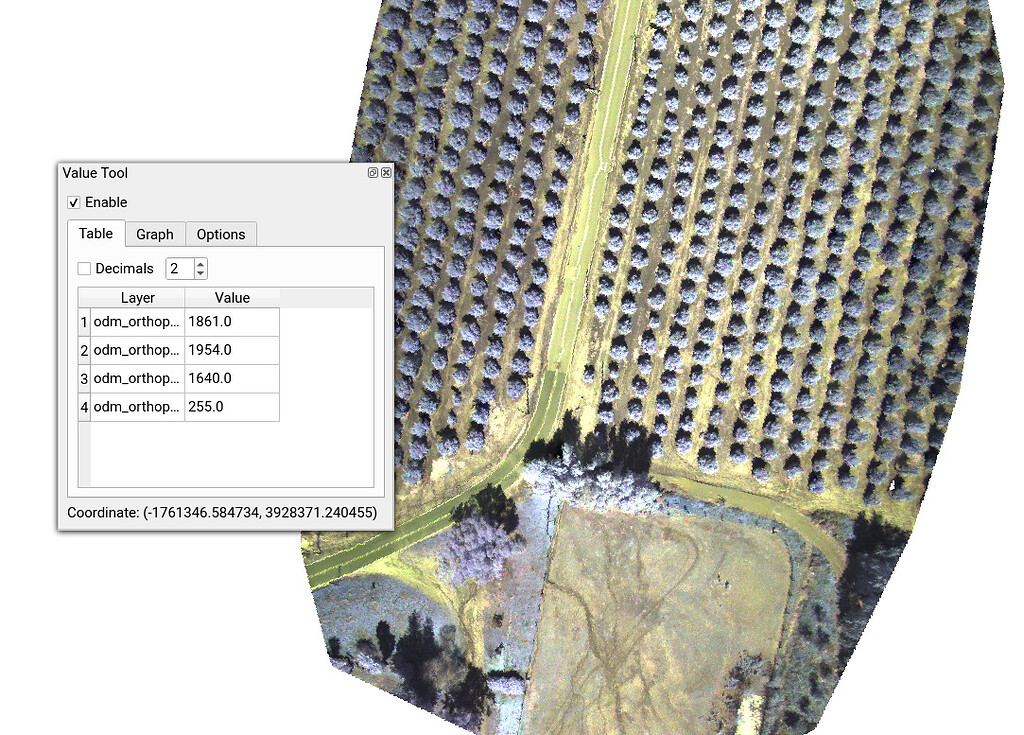The height and width of the screenshot is (735, 1024).
Task: Check the Decimals checkbox
Action: click(85, 268)
